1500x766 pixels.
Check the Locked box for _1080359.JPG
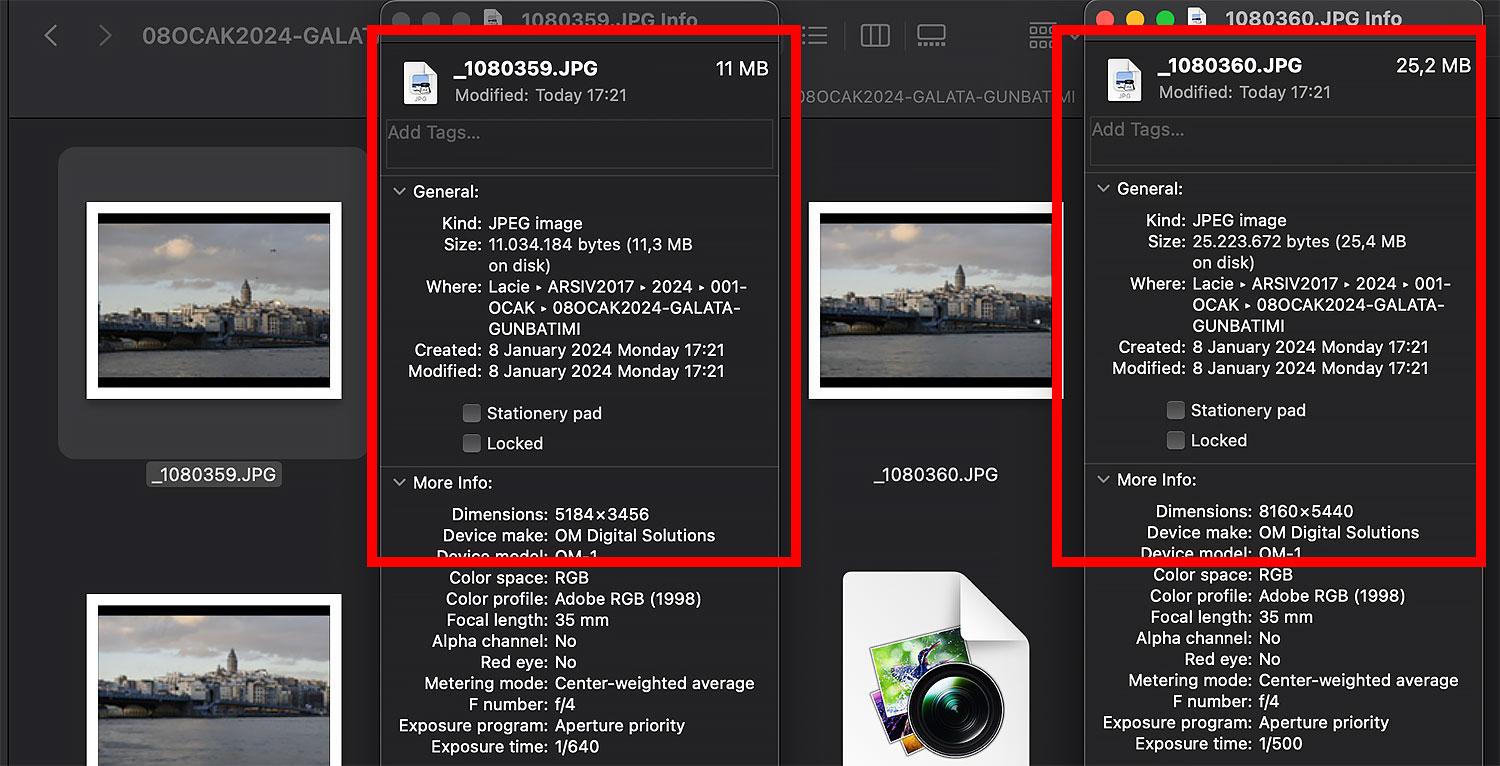472,443
